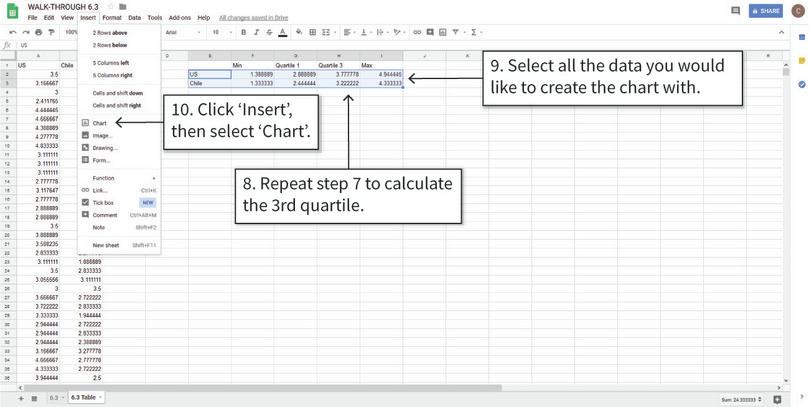
Task: Open the move-to-folder icon
Action: click(122, 6)
